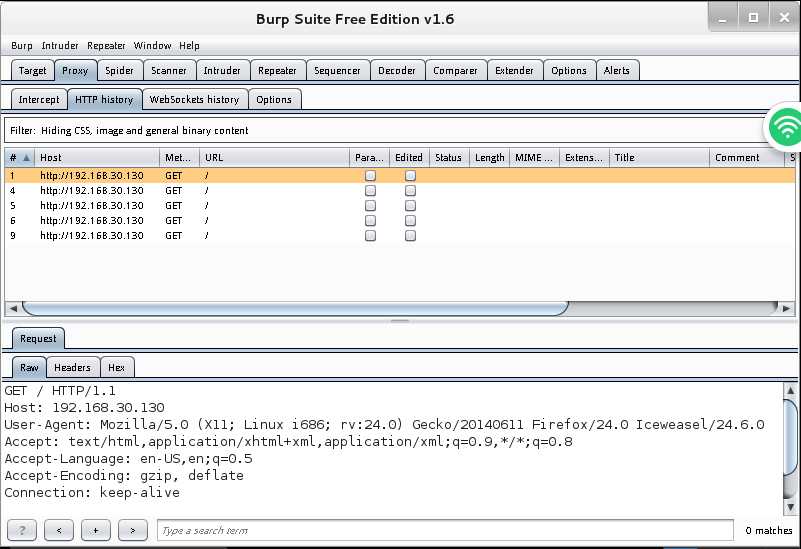
Task: Open the Intruder tool tab
Action: click(x=222, y=70)
